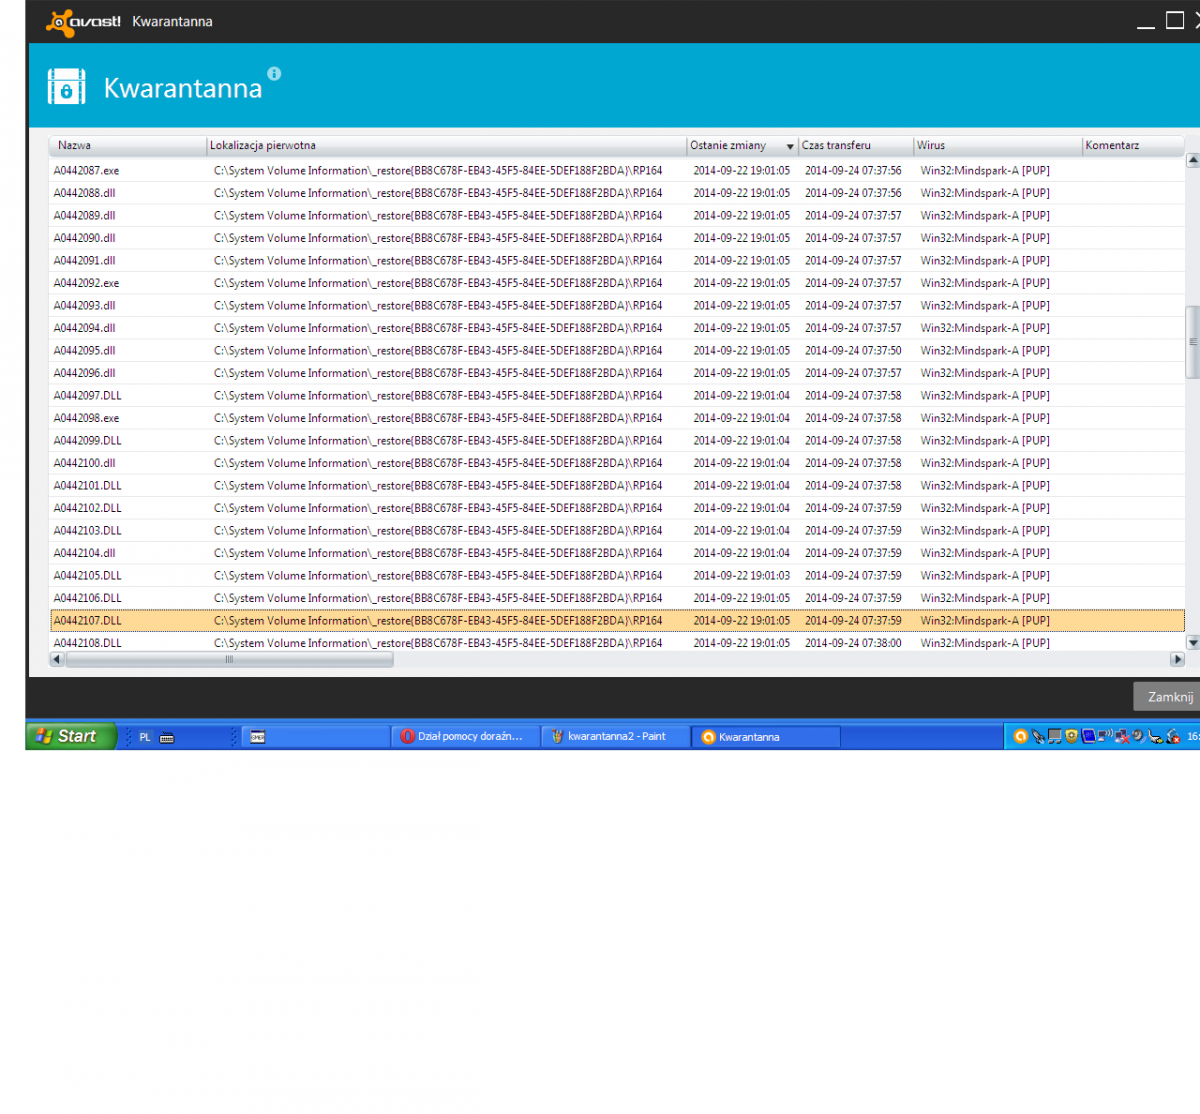Click the Opera icon on taskbar button
Screen dimensions: 1200x1114
(407, 737)
